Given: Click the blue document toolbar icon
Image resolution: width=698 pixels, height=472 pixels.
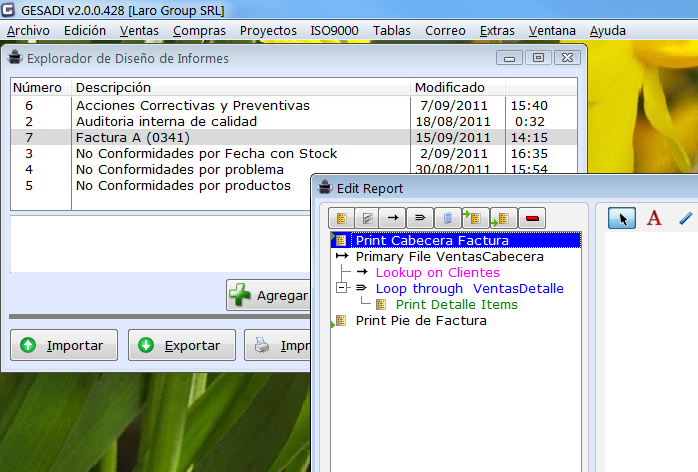Looking at the screenshot, I should pos(447,218).
